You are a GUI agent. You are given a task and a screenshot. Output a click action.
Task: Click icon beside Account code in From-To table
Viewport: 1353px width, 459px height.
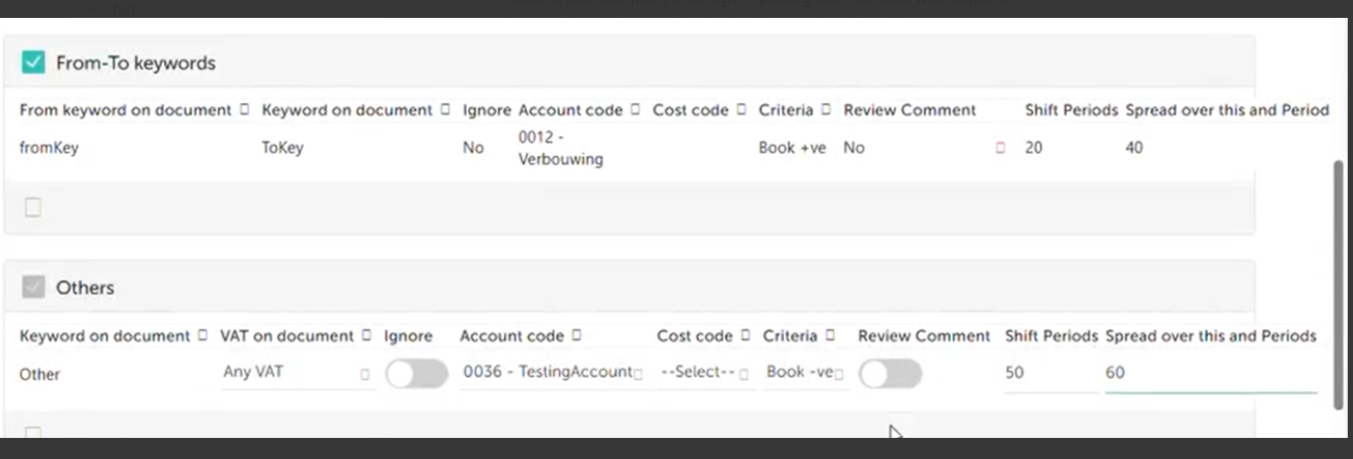click(x=635, y=110)
